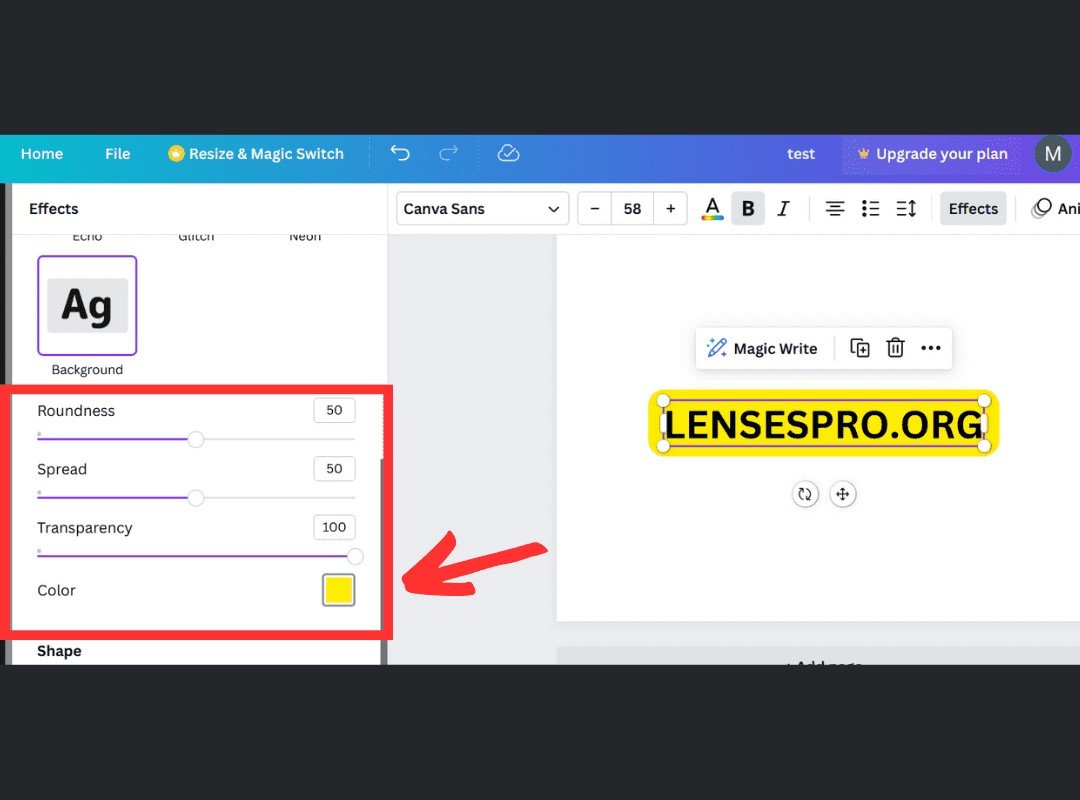The image size is (1080, 800).
Task: Check the cloud save status icon
Action: pyautogui.click(x=508, y=153)
